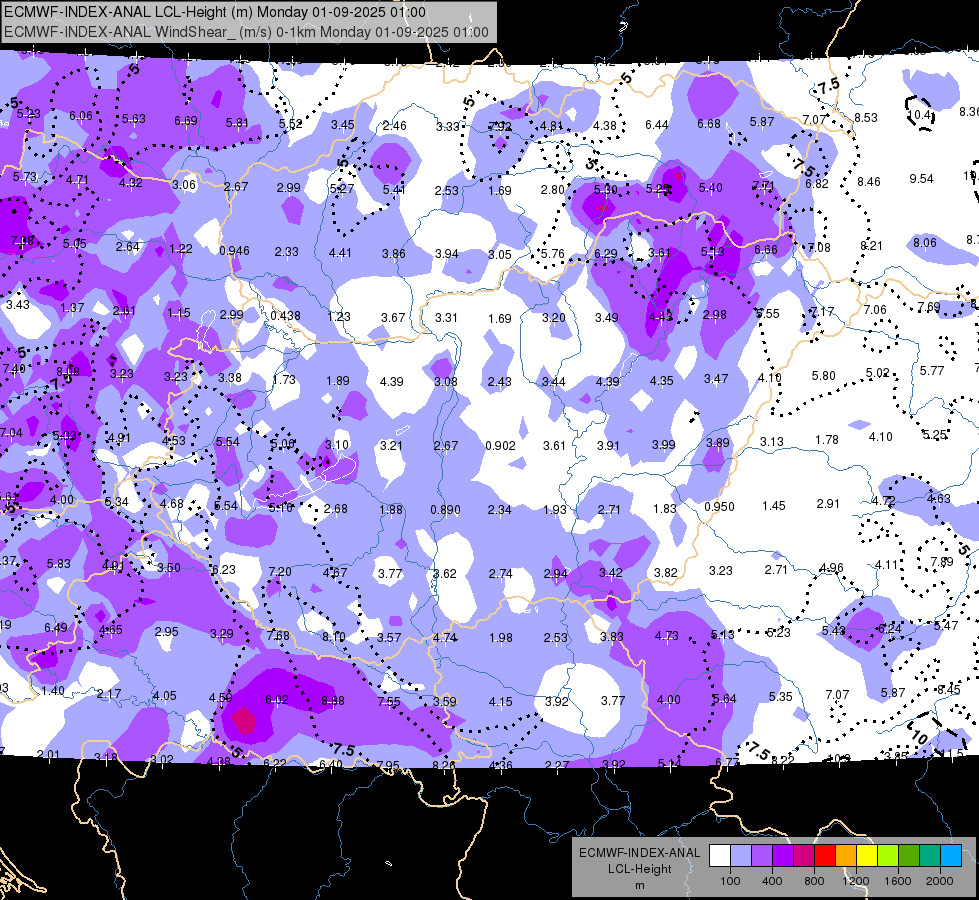The height and width of the screenshot is (900, 979).
Task: Click the legend tick label '1600'
Action: point(898,881)
